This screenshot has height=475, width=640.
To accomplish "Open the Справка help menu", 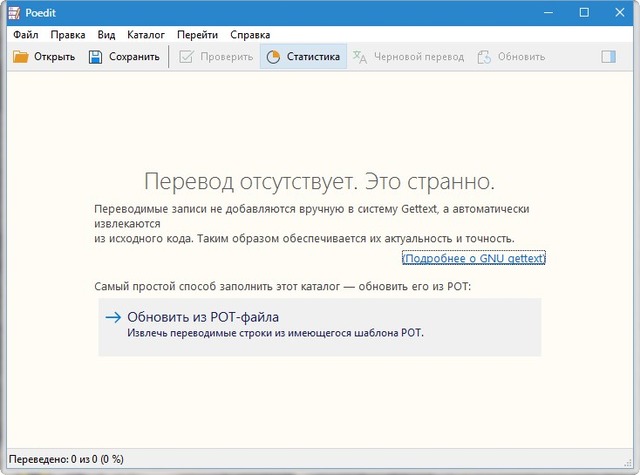I will tap(249, 34).
